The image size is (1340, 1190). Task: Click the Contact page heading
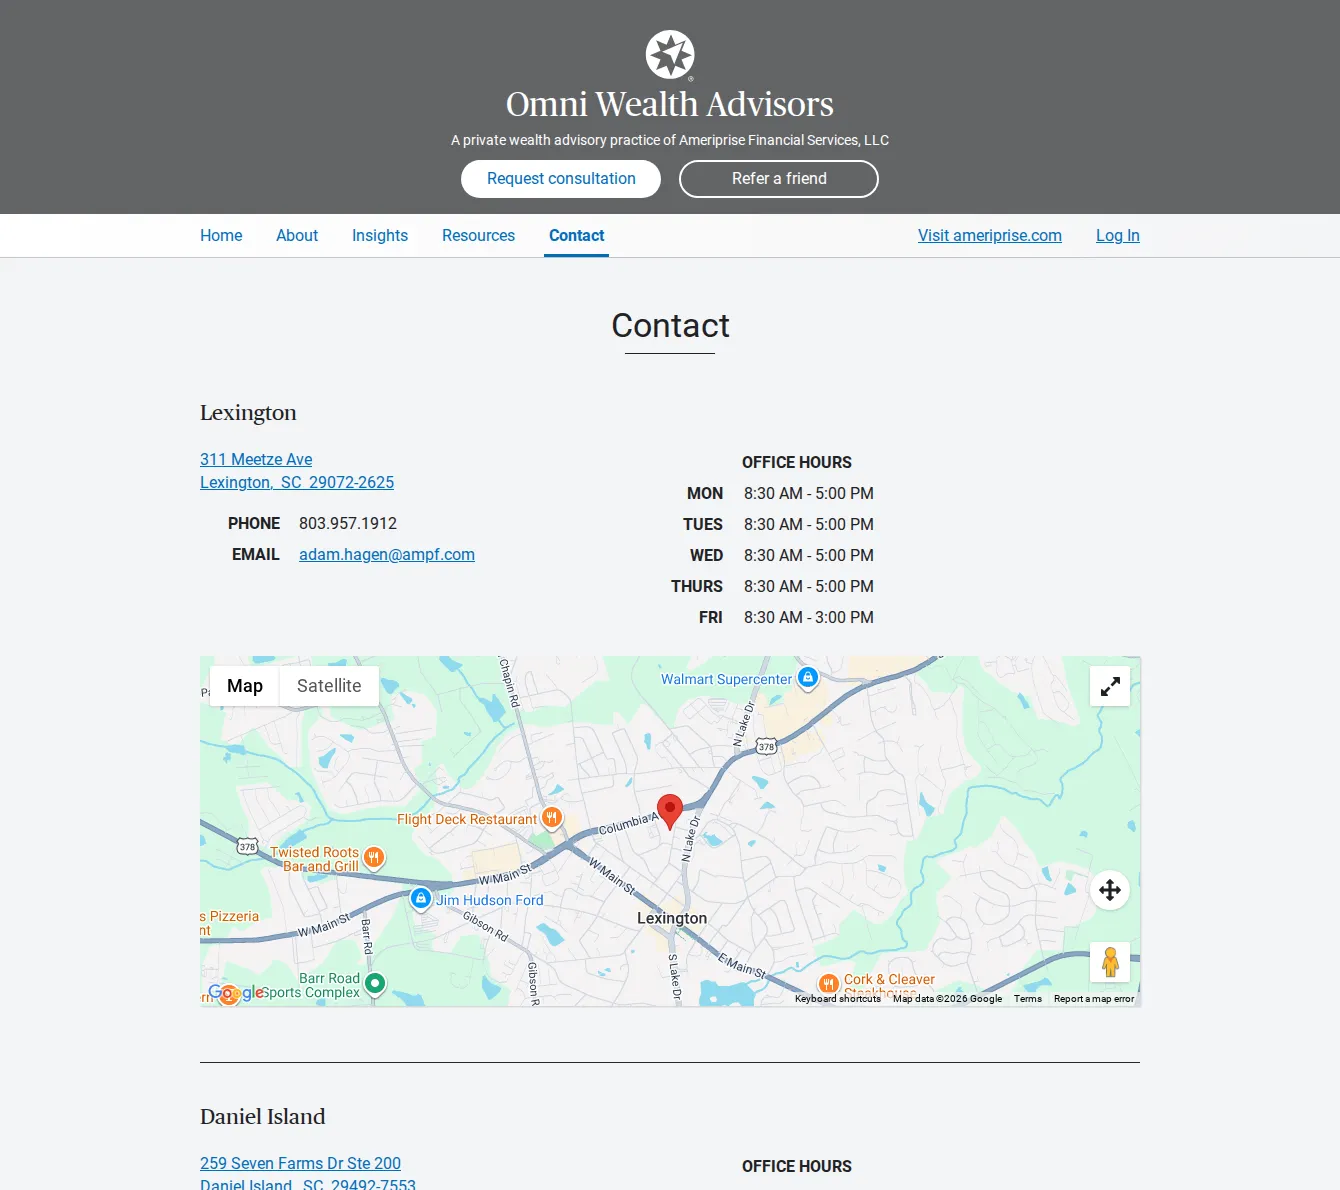pyautogui.click(x=670, y=326)
